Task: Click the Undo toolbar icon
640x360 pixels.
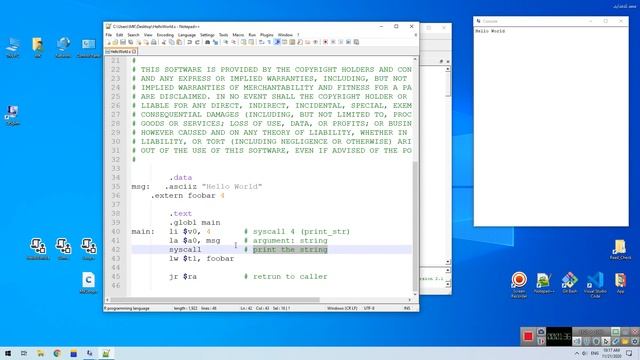Action: [x=189, y=42]
